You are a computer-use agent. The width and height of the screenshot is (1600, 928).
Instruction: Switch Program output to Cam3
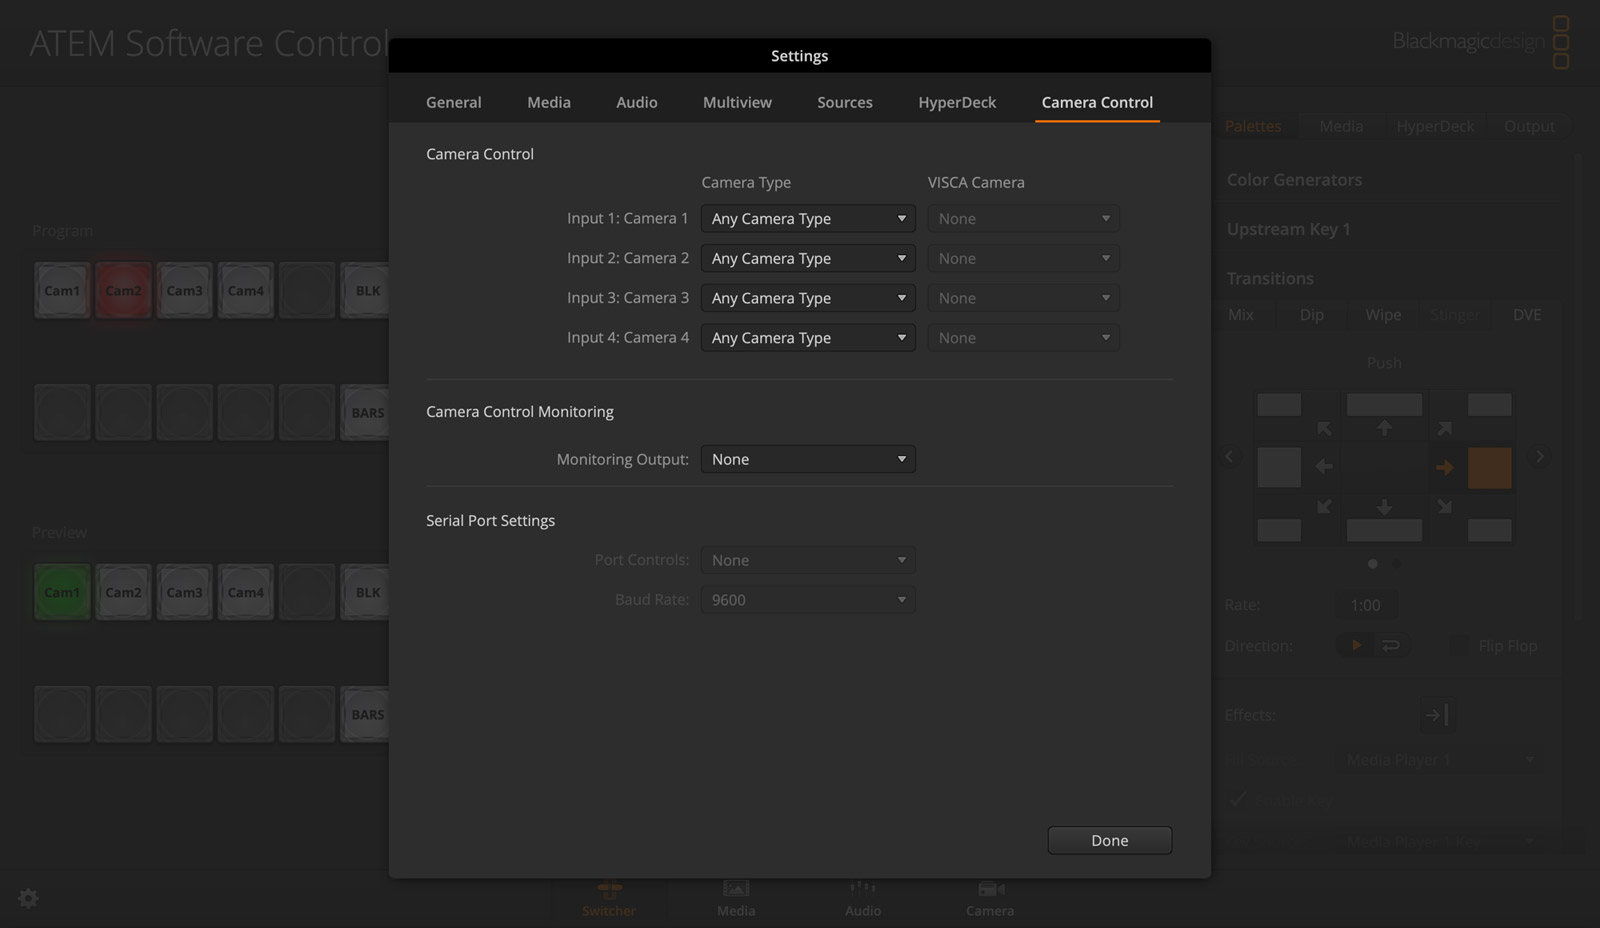click(x=184, y=290)
